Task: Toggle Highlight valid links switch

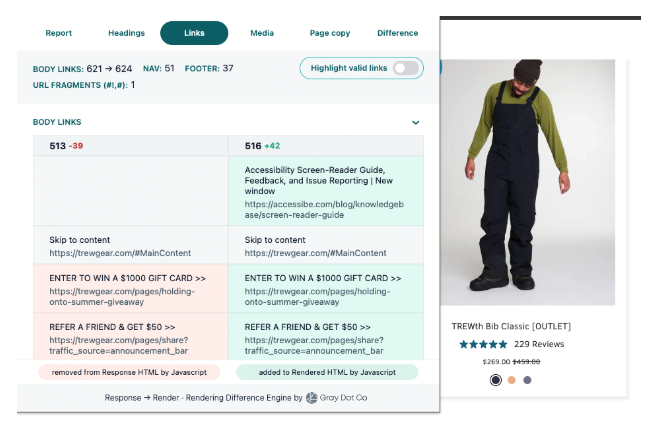Action: pyautogui.click(x=405, y=68)
